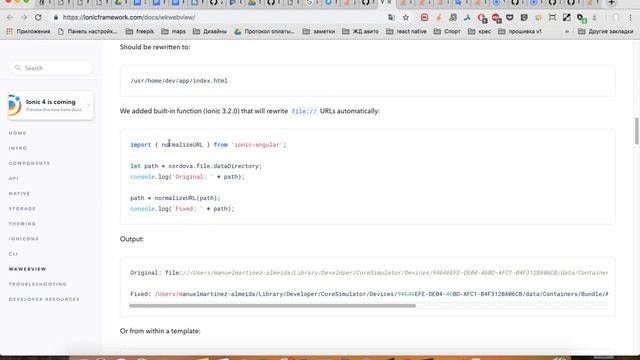Open API docs section
The image size is (640, 360).
13,178
